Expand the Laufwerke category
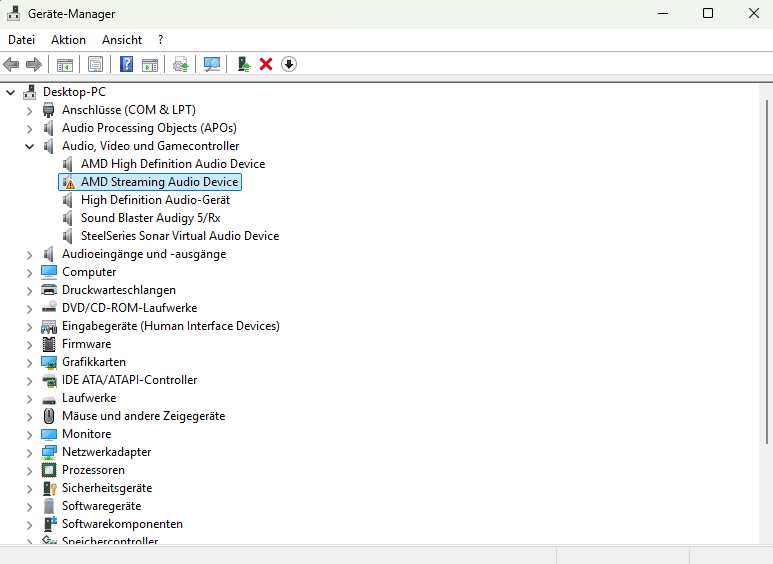Screen dimensions: 773x564 click(x=30, y=399)
